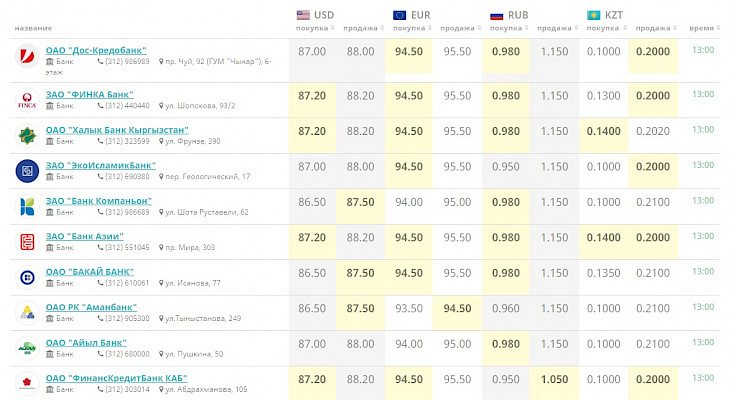Viewport: 730px width, 400px height.
Task: Open ОАО "Айыл Банк" link
Action: click(x=86, y=343)
